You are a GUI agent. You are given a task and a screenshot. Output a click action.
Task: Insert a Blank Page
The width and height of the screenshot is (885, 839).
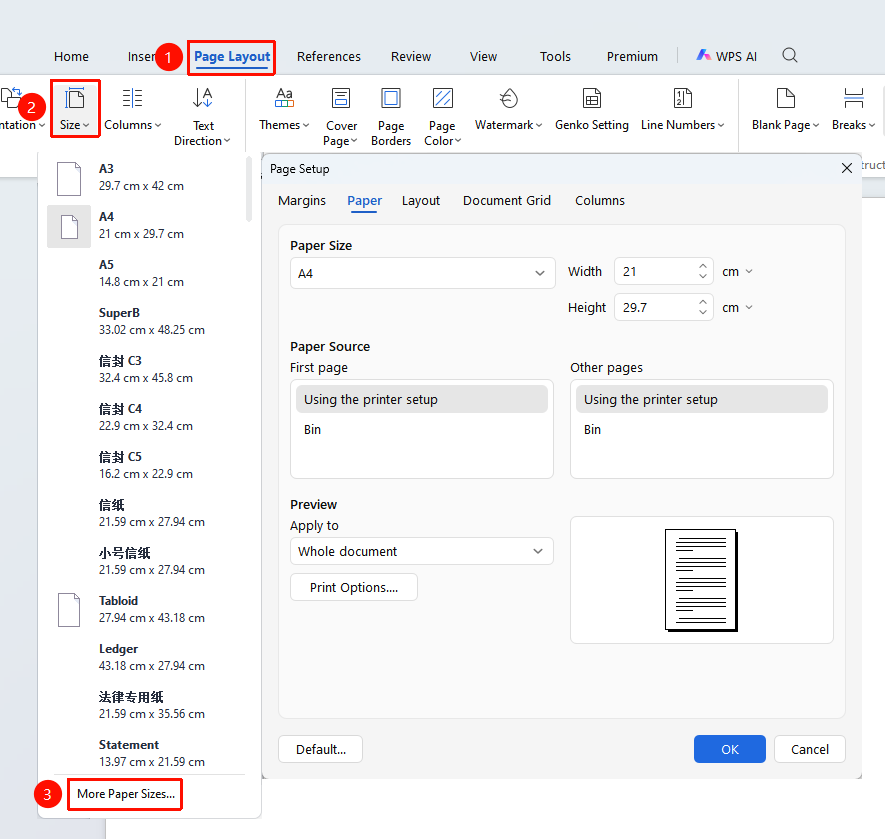point(786,98)
